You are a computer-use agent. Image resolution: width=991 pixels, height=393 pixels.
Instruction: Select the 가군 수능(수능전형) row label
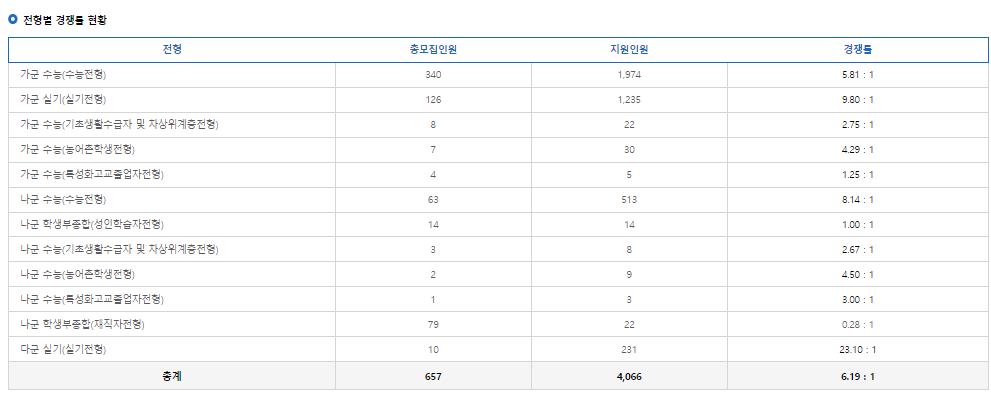click(63, 75)
